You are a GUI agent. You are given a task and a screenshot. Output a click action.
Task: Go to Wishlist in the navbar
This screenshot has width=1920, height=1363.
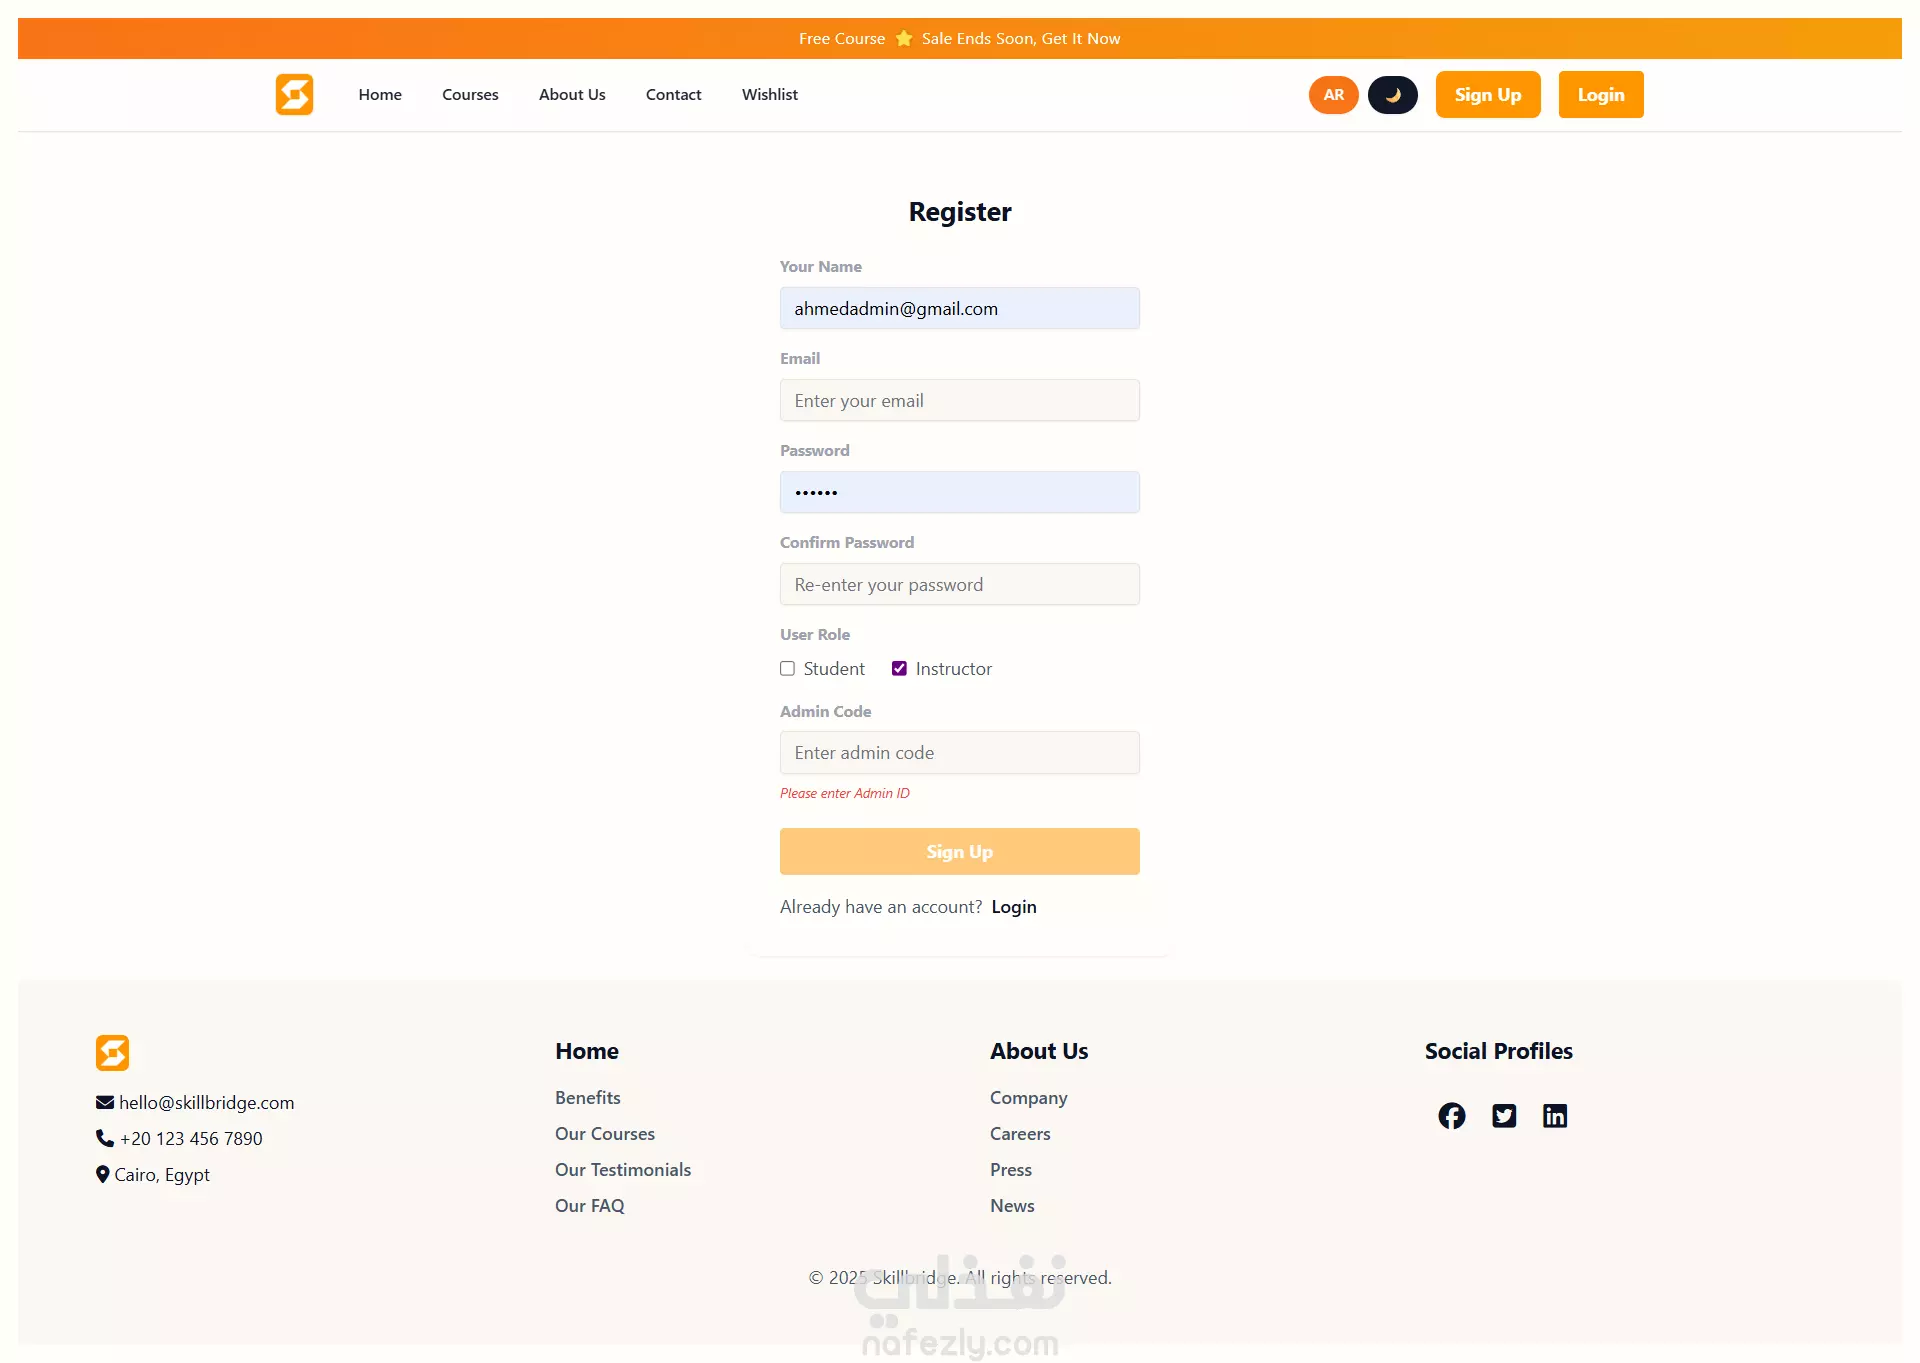click(769, 95)
